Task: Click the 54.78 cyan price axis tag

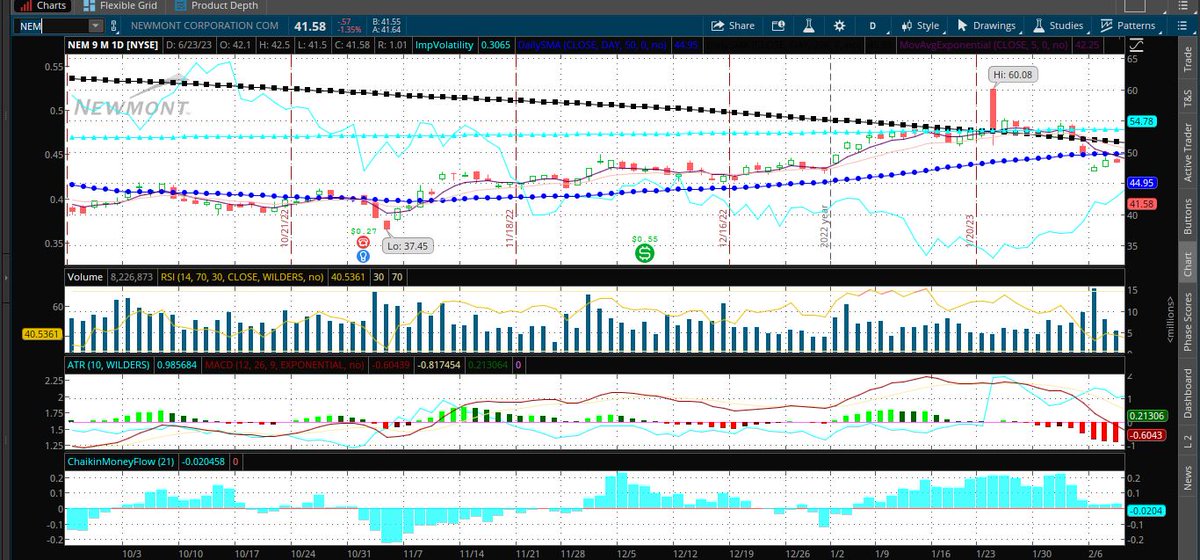Action: [1141, 121]
